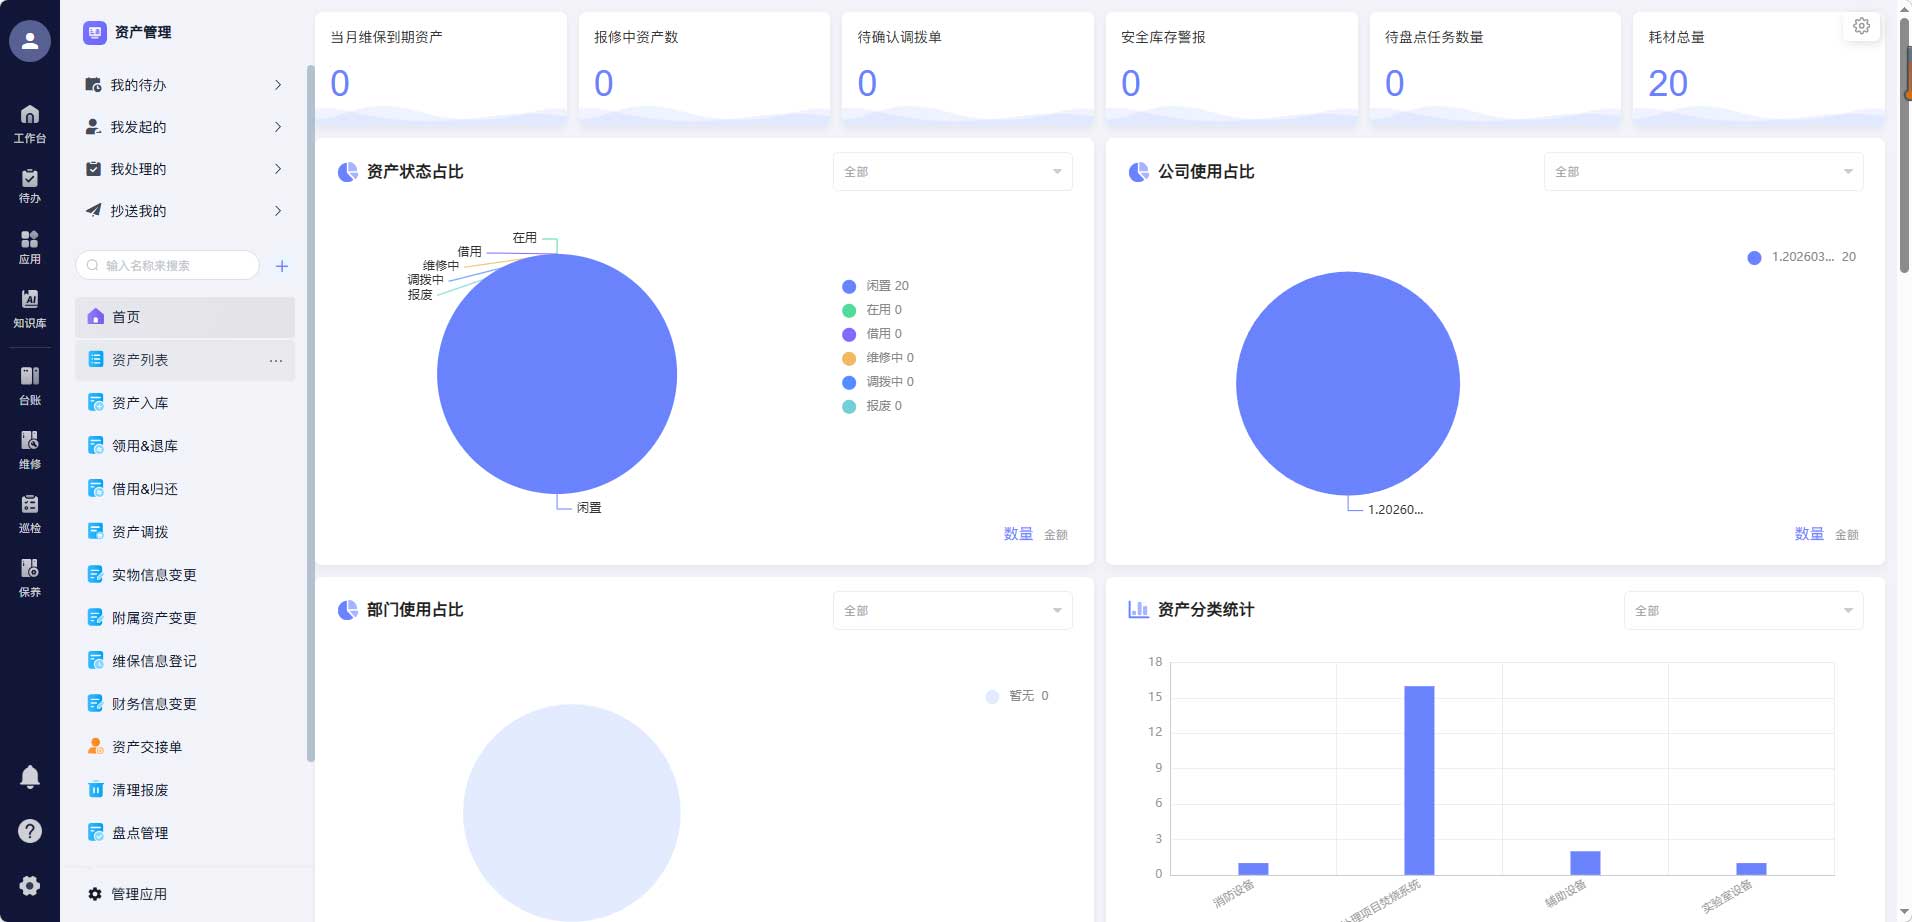Image resolution: width=1912 pixels, height=922 pixels.
Task: Expand the 我的待办 menu chevron
Action: coord(278,85)
